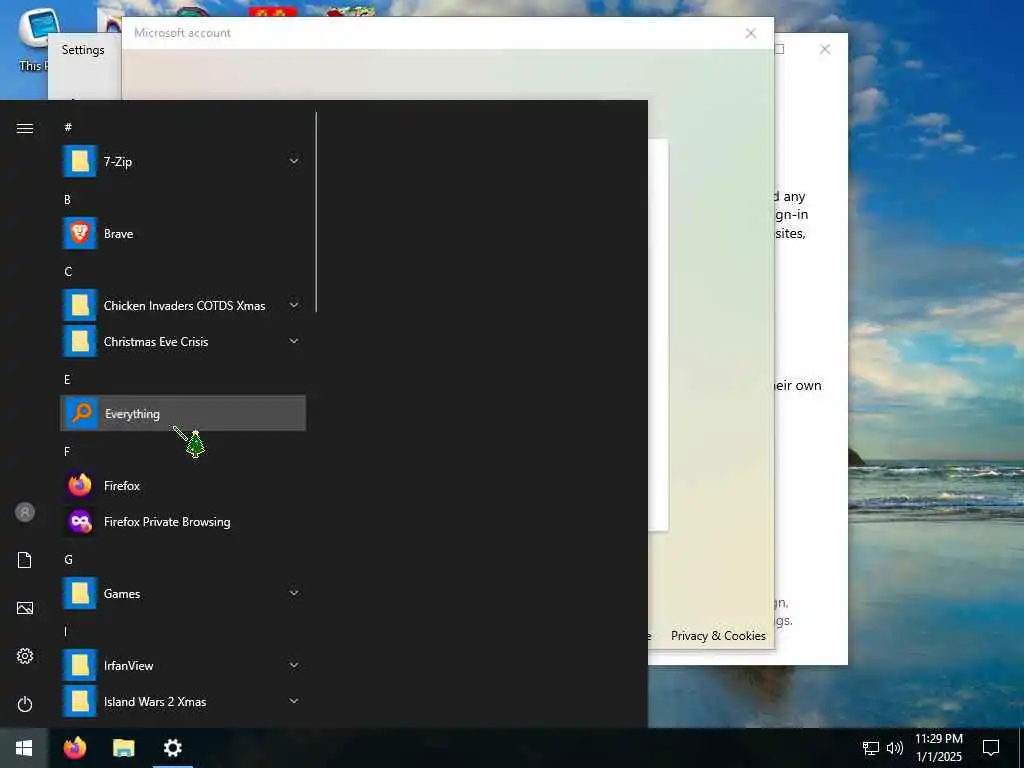Click the Games folder icon in Start
The width and height of the screenshot is (1024, 768).
[80, 594]
